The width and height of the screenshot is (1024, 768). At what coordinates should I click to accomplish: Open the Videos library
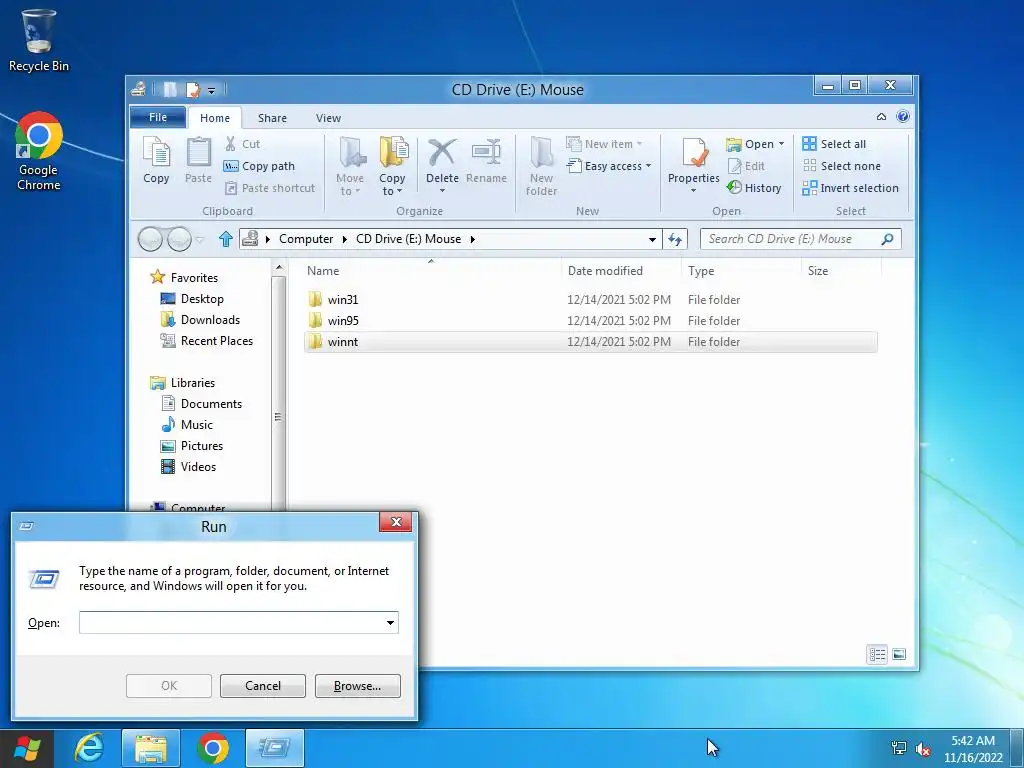[x=189, y=466]
